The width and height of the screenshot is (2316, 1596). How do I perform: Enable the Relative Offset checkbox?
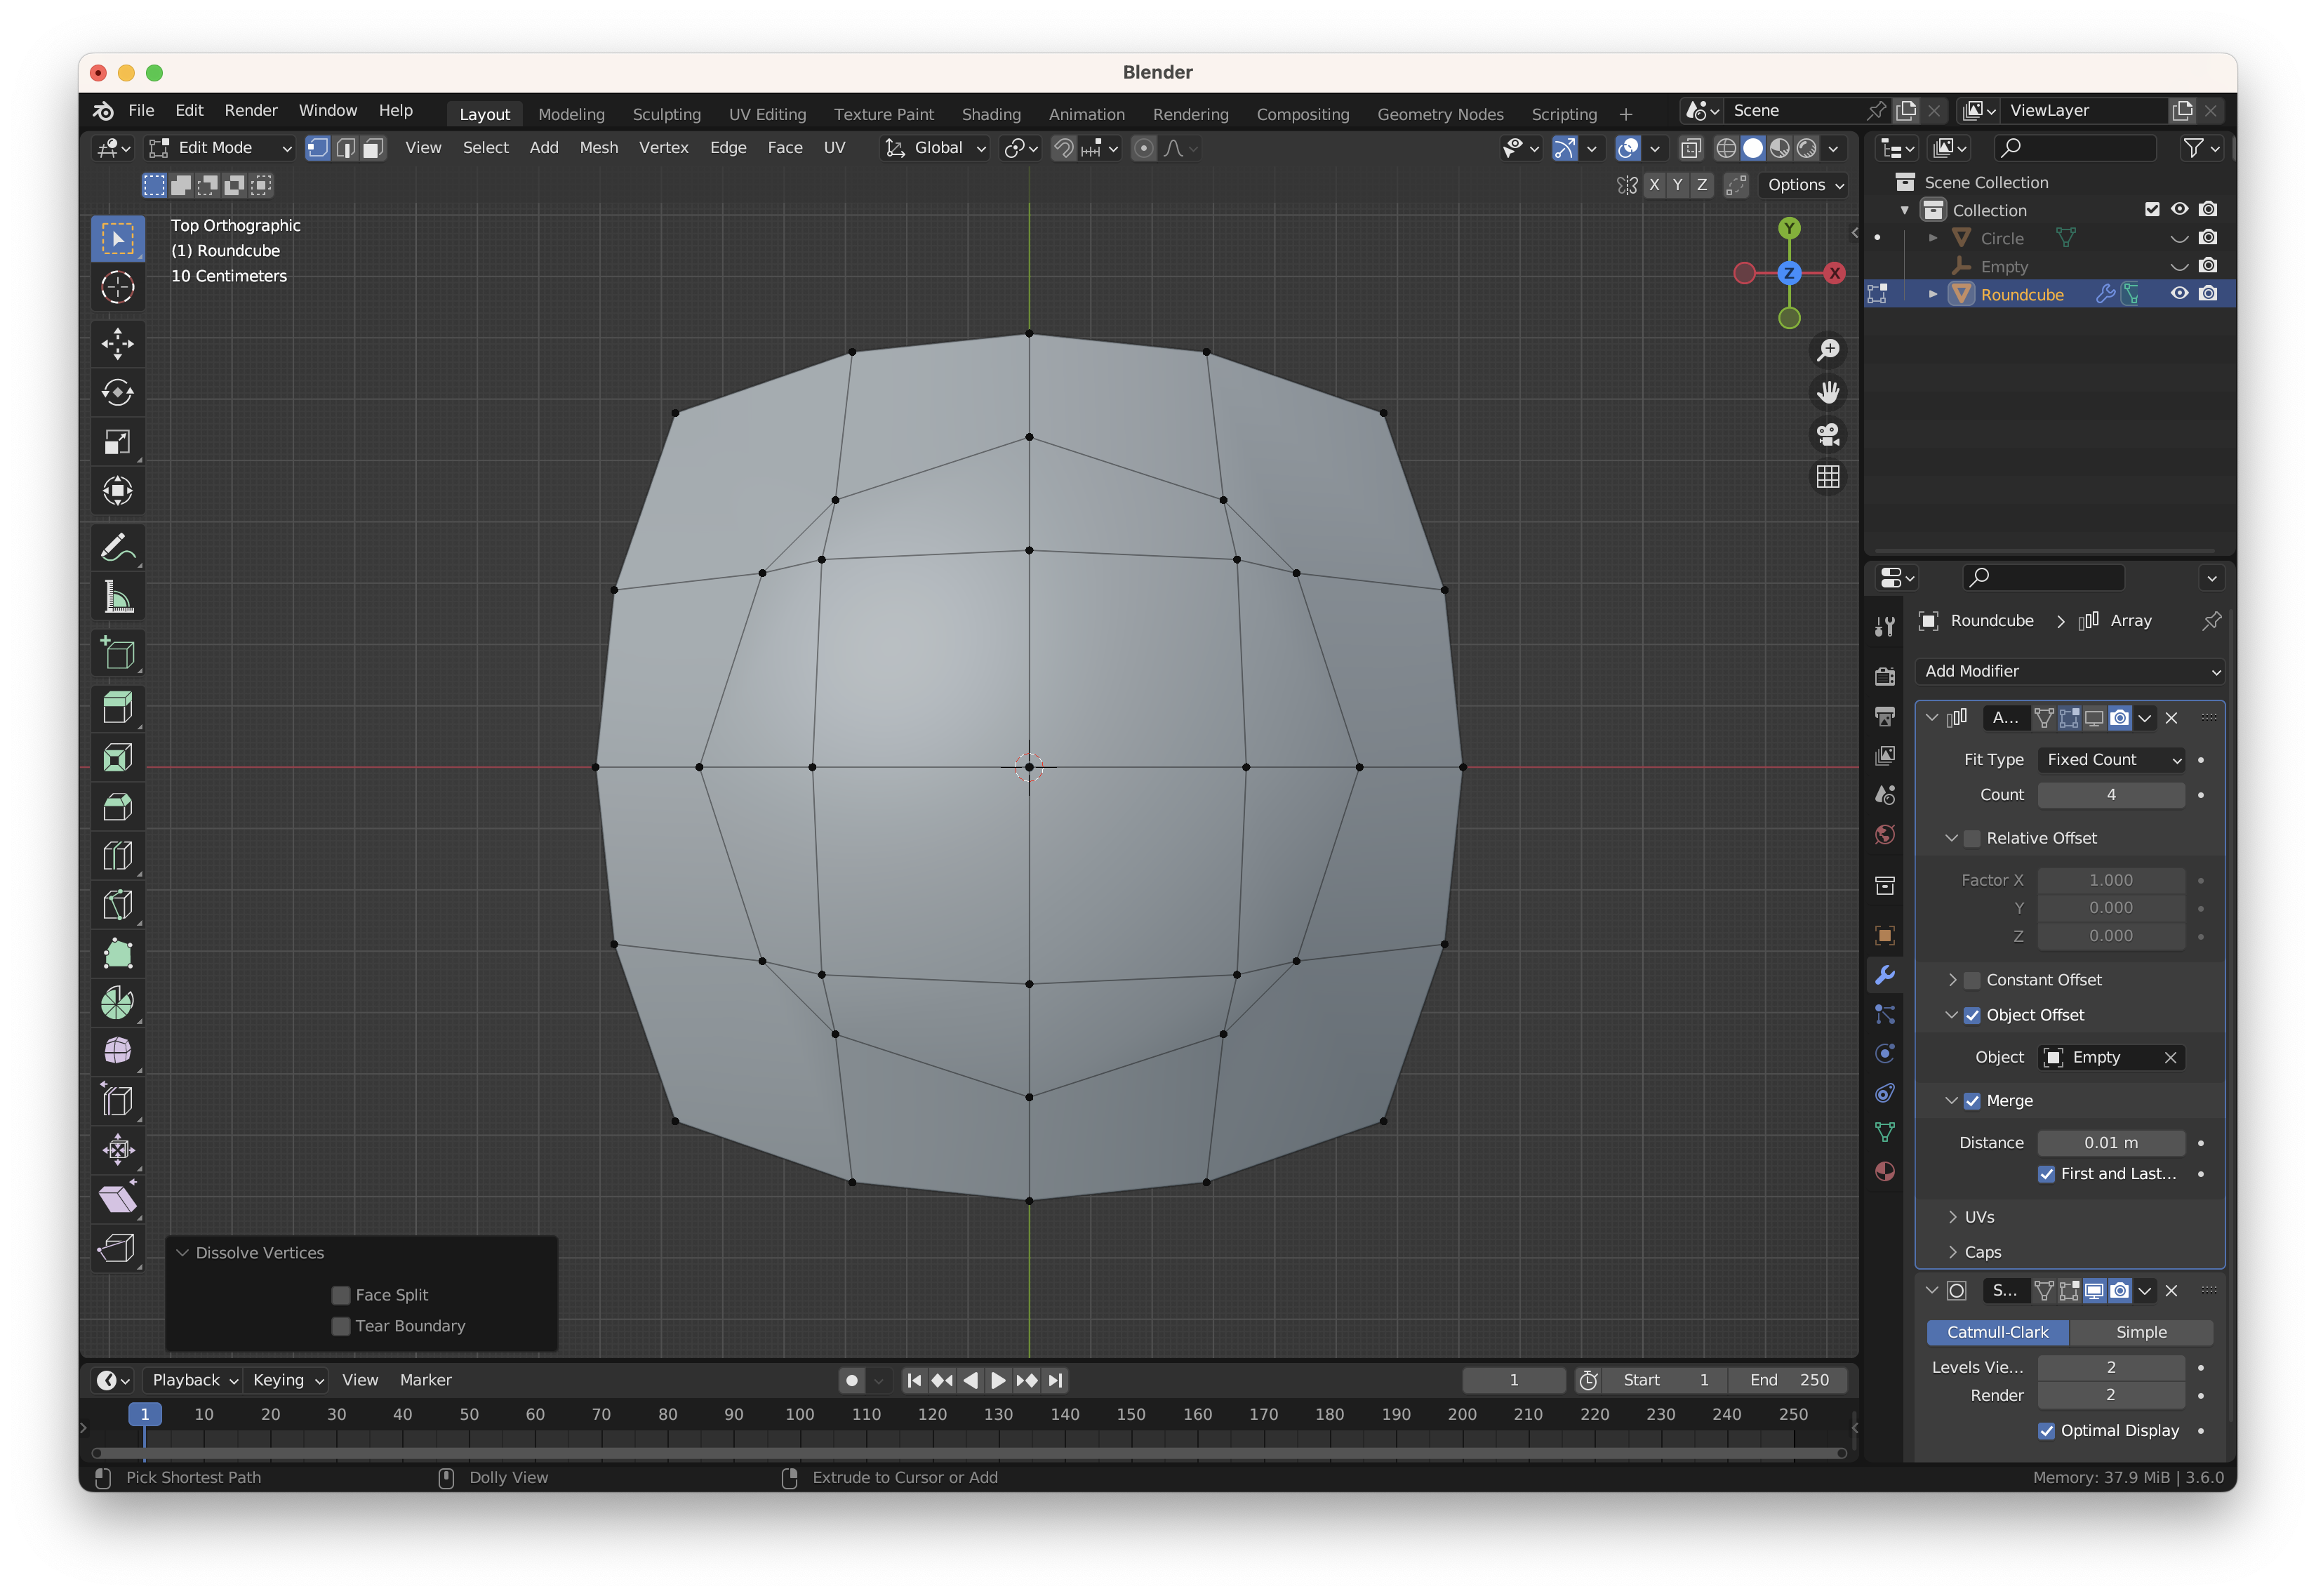click(1972, 838)
